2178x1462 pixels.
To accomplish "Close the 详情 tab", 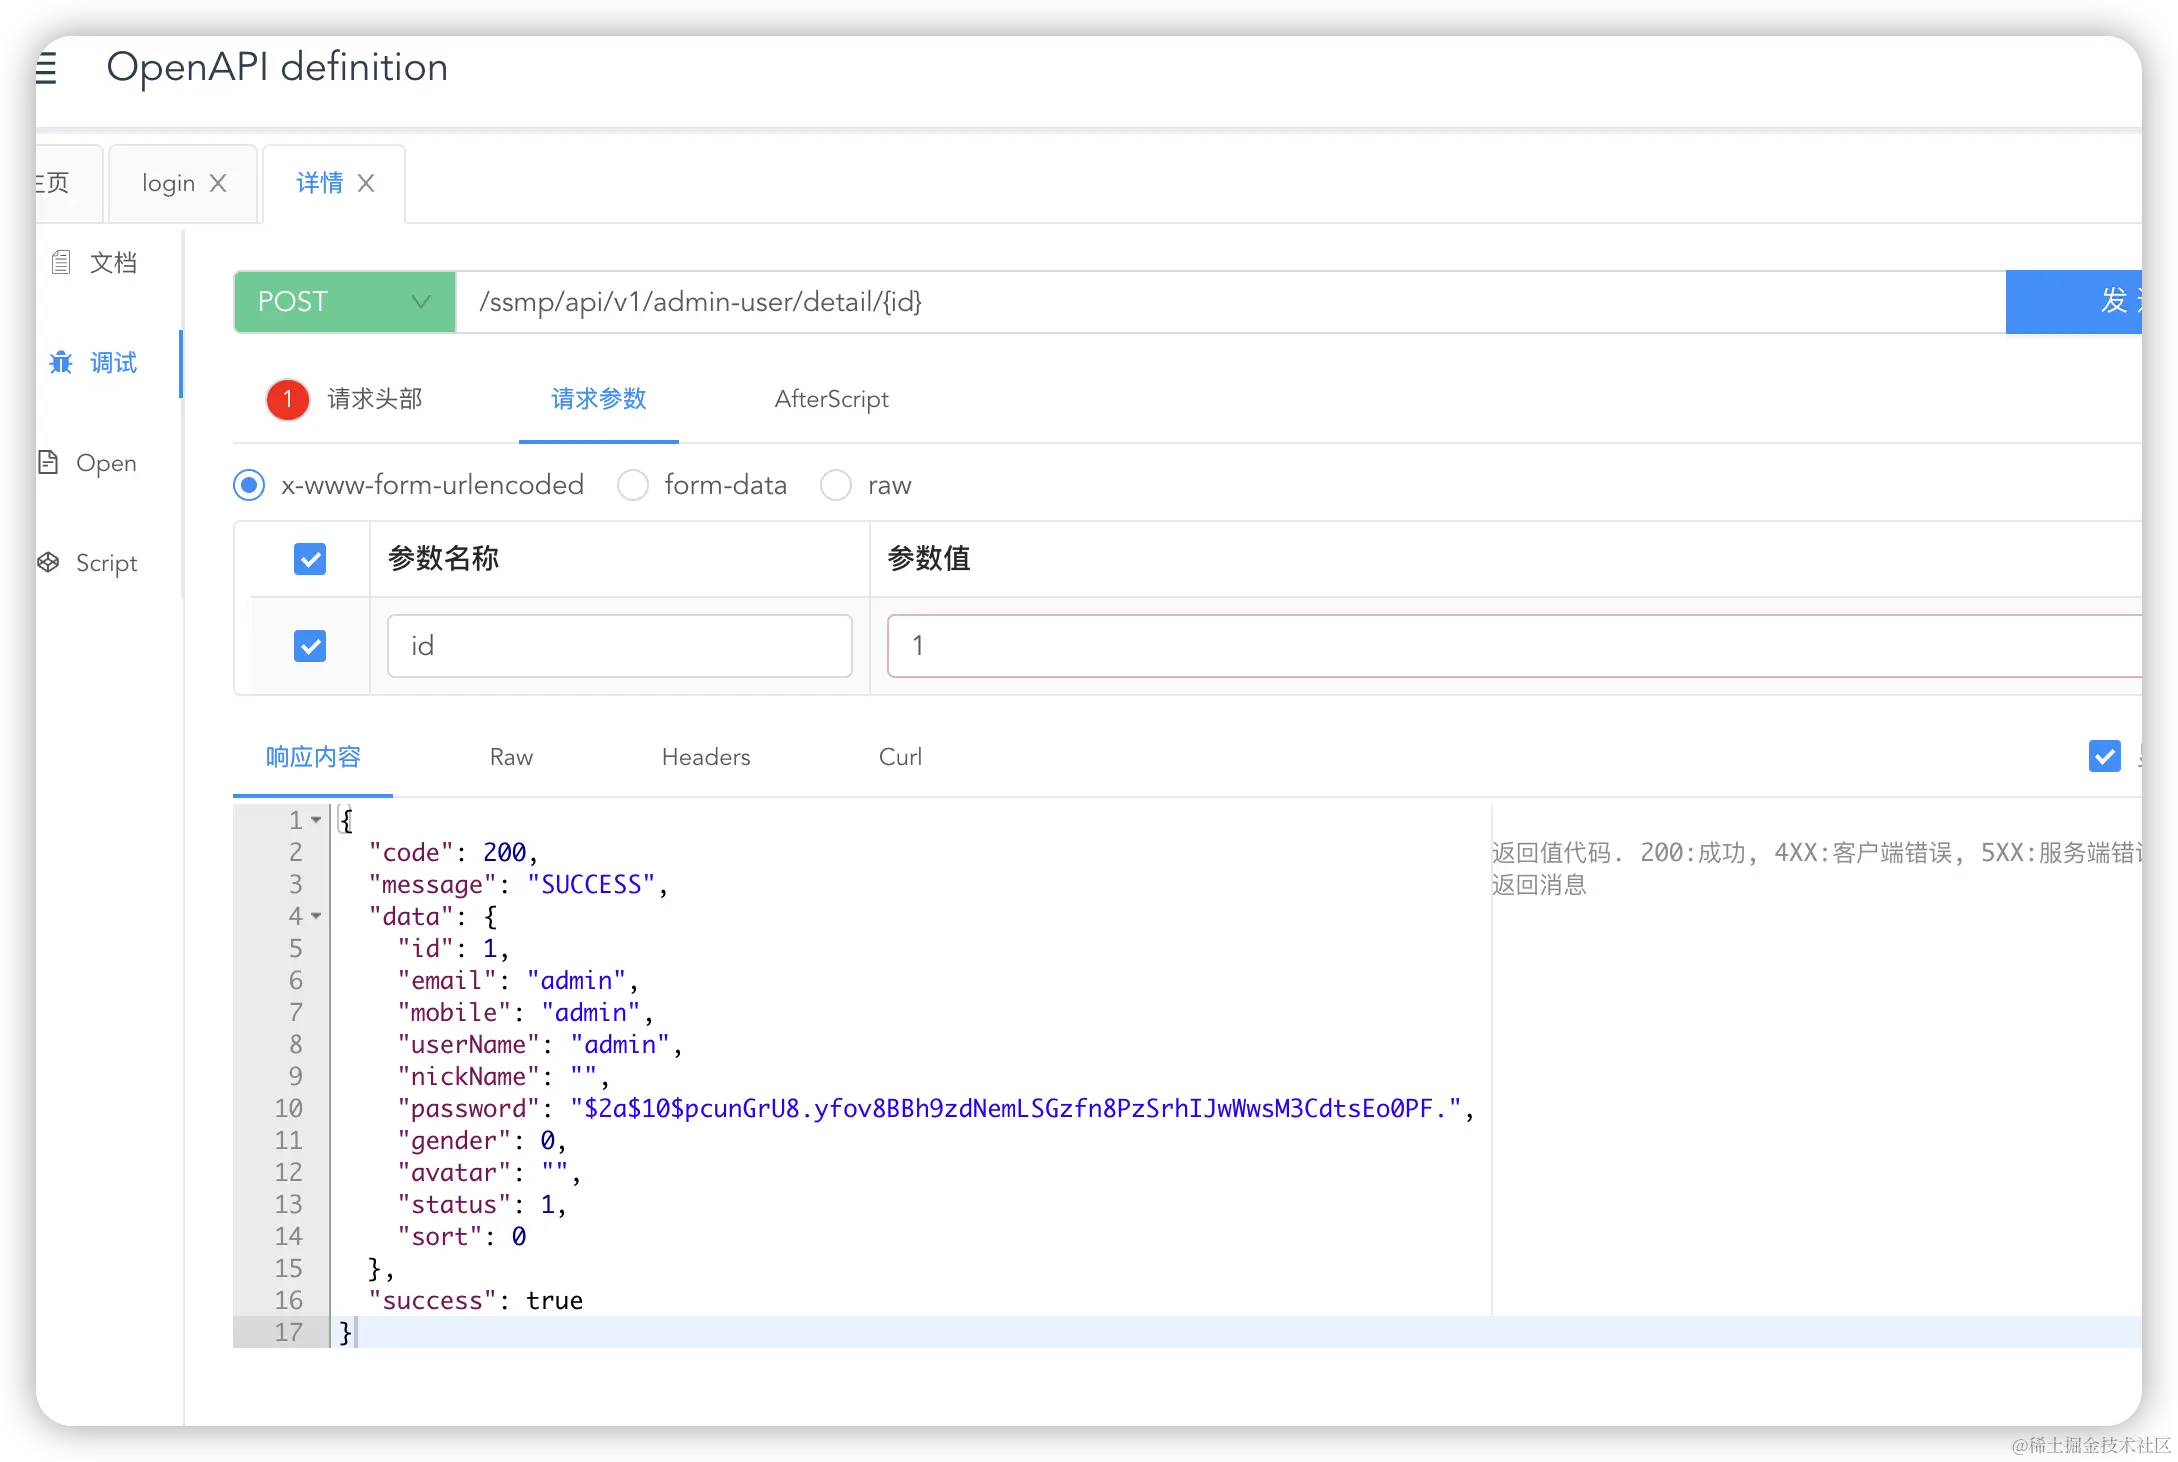I will [366, 183].
